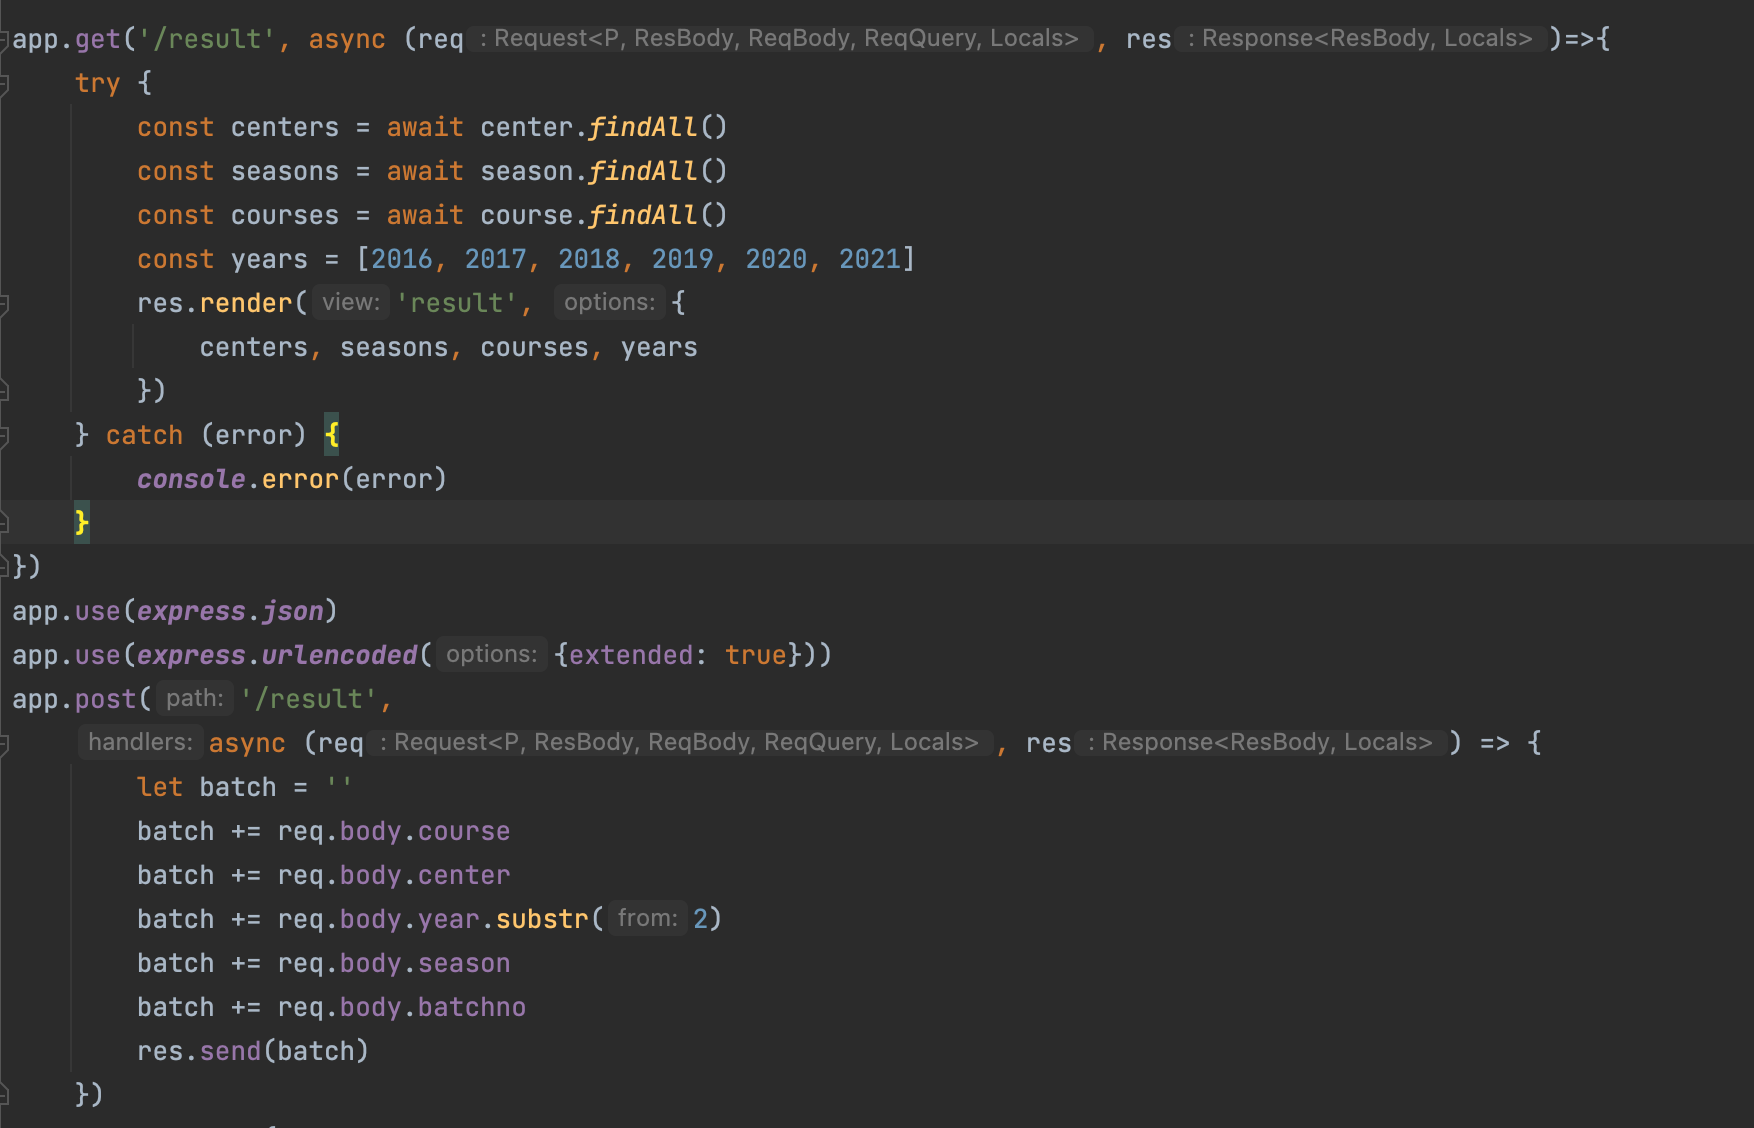Click req.body.batchno property
The width and height of the screenshot is (1754, 1128).
pos(471,1008)
